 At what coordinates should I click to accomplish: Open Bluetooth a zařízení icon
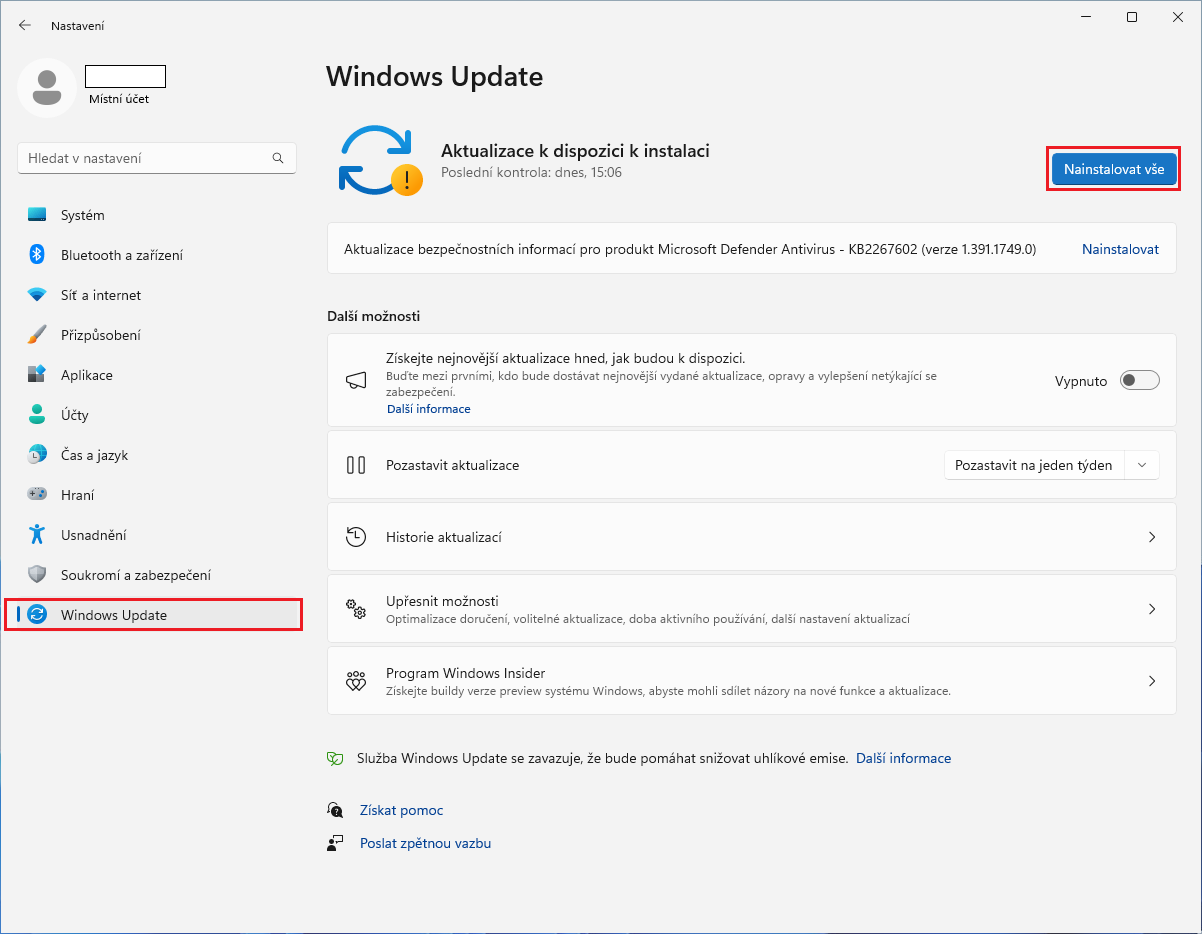coord(37,255)
